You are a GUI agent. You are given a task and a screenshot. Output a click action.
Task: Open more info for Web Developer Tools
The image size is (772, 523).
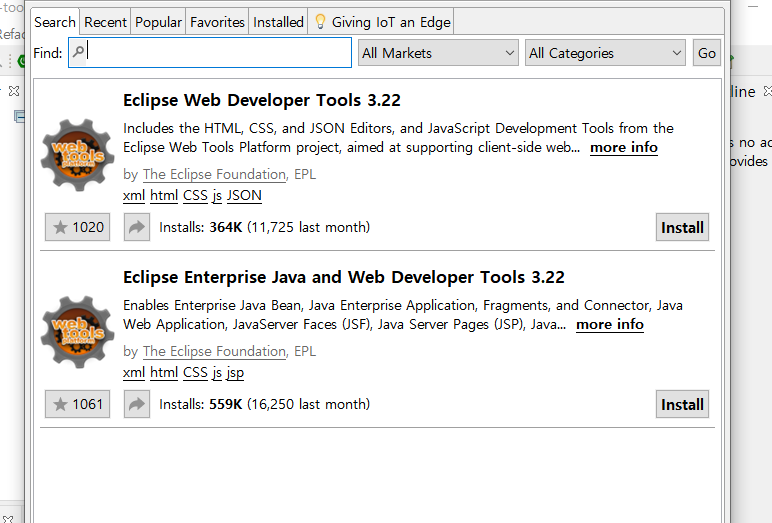pyautogui.click(x=624, y=147)
